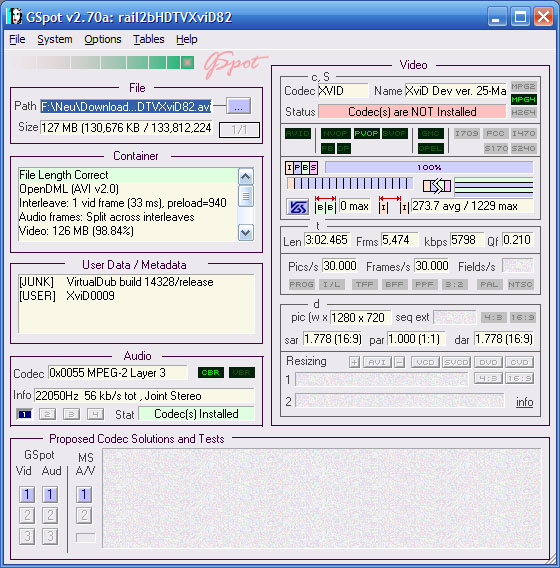The width and height of the screenshot is (560, 568).
Task: Click the S240 colorimetry indicator
Action: [x=523, y=148]
